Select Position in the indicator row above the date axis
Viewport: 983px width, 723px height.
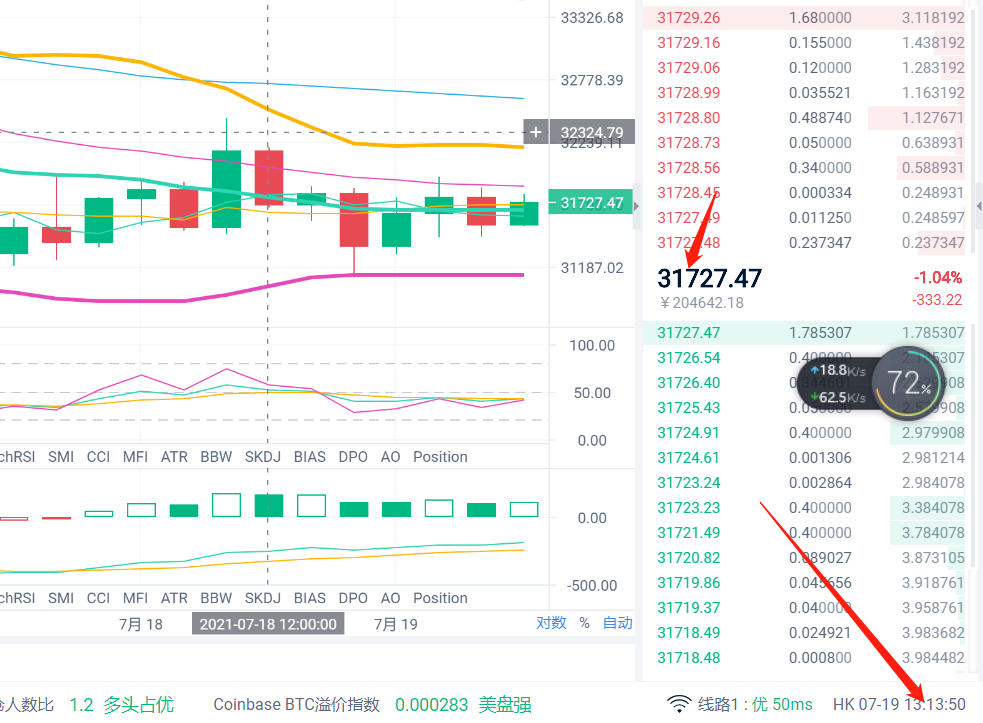coord(440,598)
